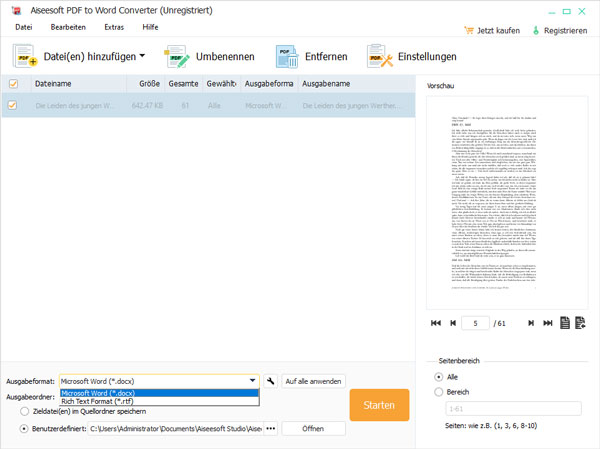Select Zieldatei(en) im Quellordner speichern radio

pyautogui.click(x=24, y=411)
